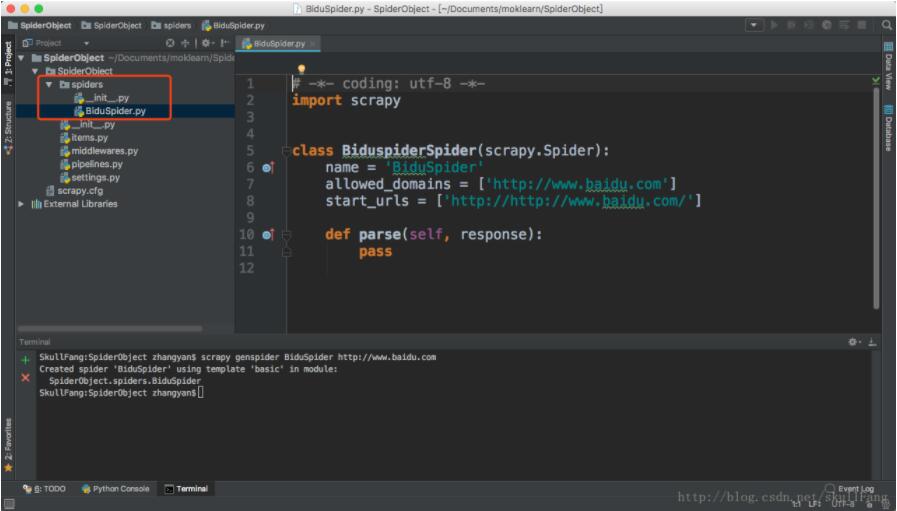Open the Structure side tab
The width and height of the screenshot is (897, 511).
(x=8, y=127)
